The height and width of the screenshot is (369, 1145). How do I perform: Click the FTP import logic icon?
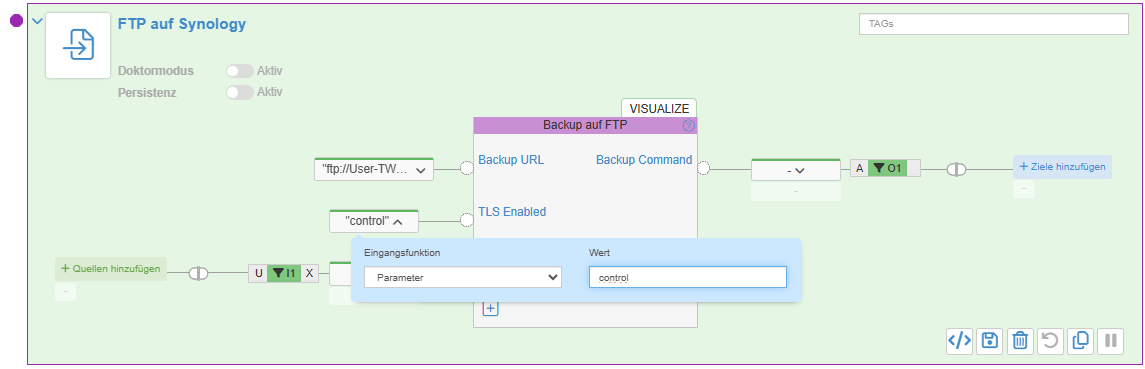pos(78,45)
